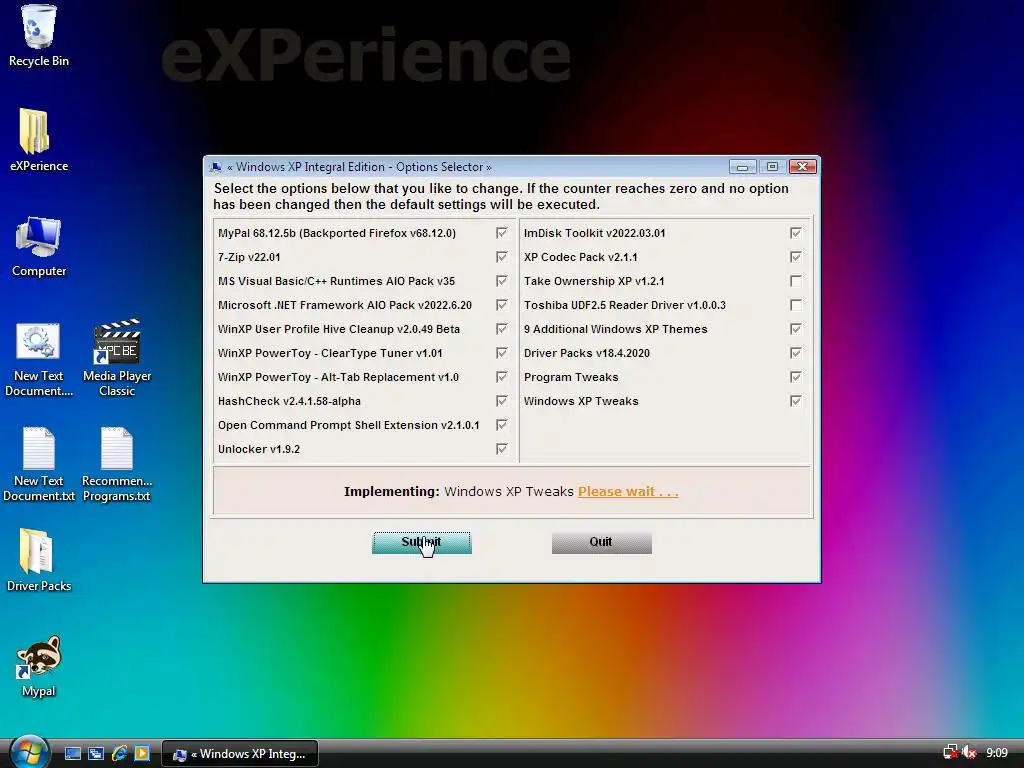Click the network status tray icon
The height and width of the screenshot is (768, 1024).
[x=951, y=753]
